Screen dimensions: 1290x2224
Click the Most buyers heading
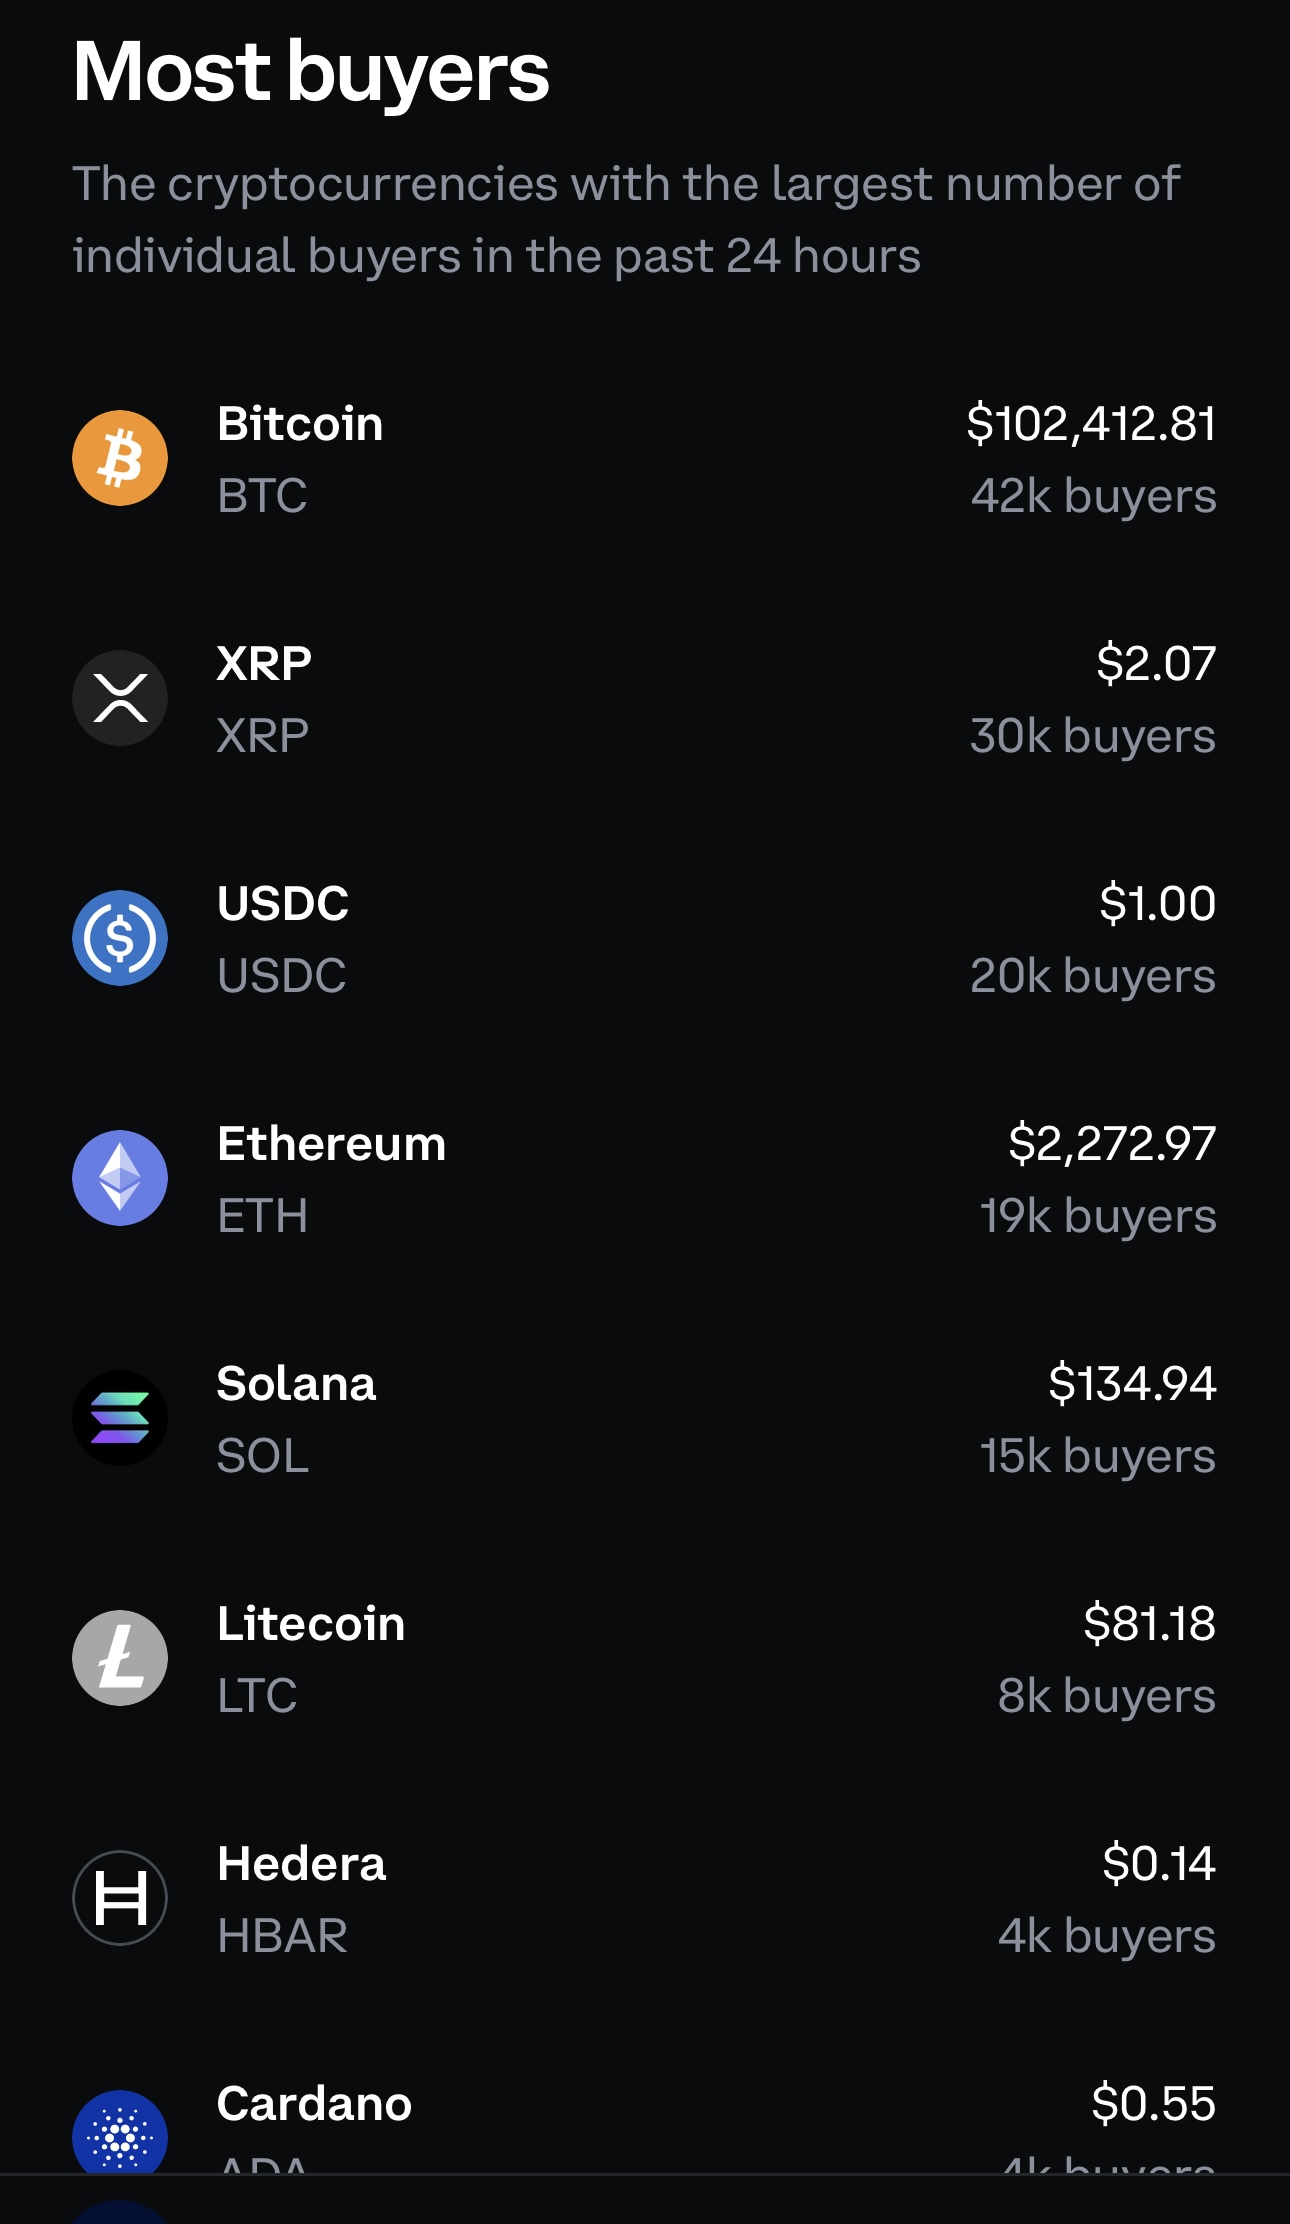tap(311, 72)
